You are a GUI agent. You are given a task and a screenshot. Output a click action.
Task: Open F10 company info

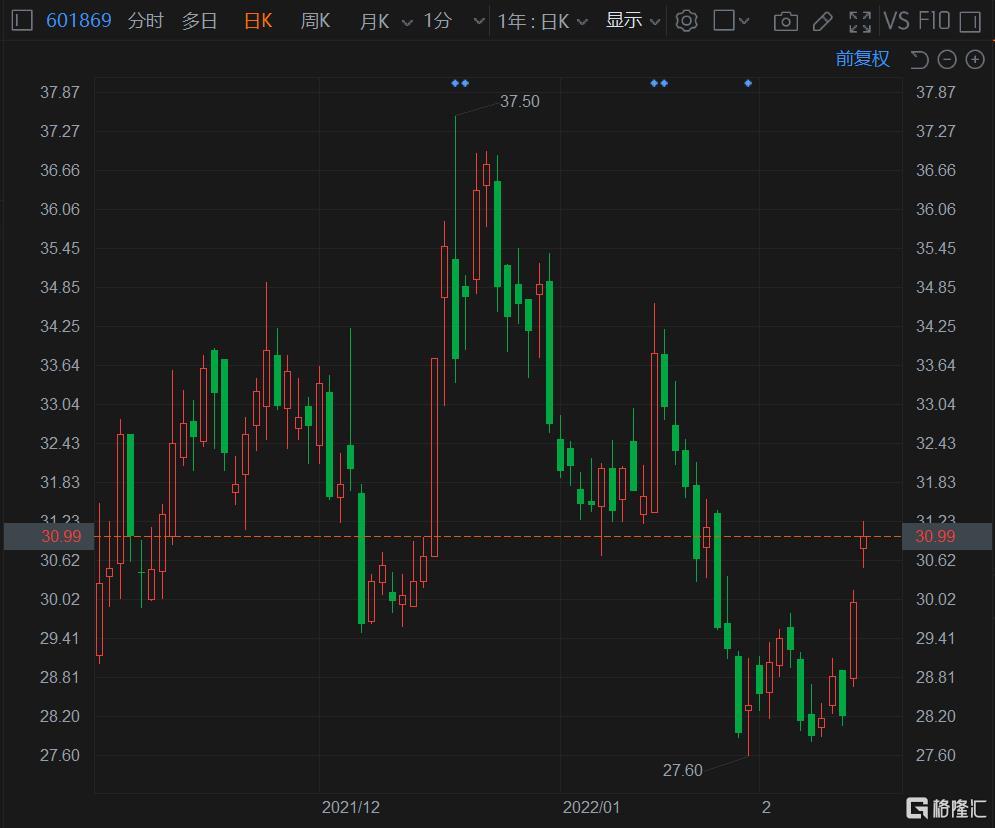(x=933, y=21)
